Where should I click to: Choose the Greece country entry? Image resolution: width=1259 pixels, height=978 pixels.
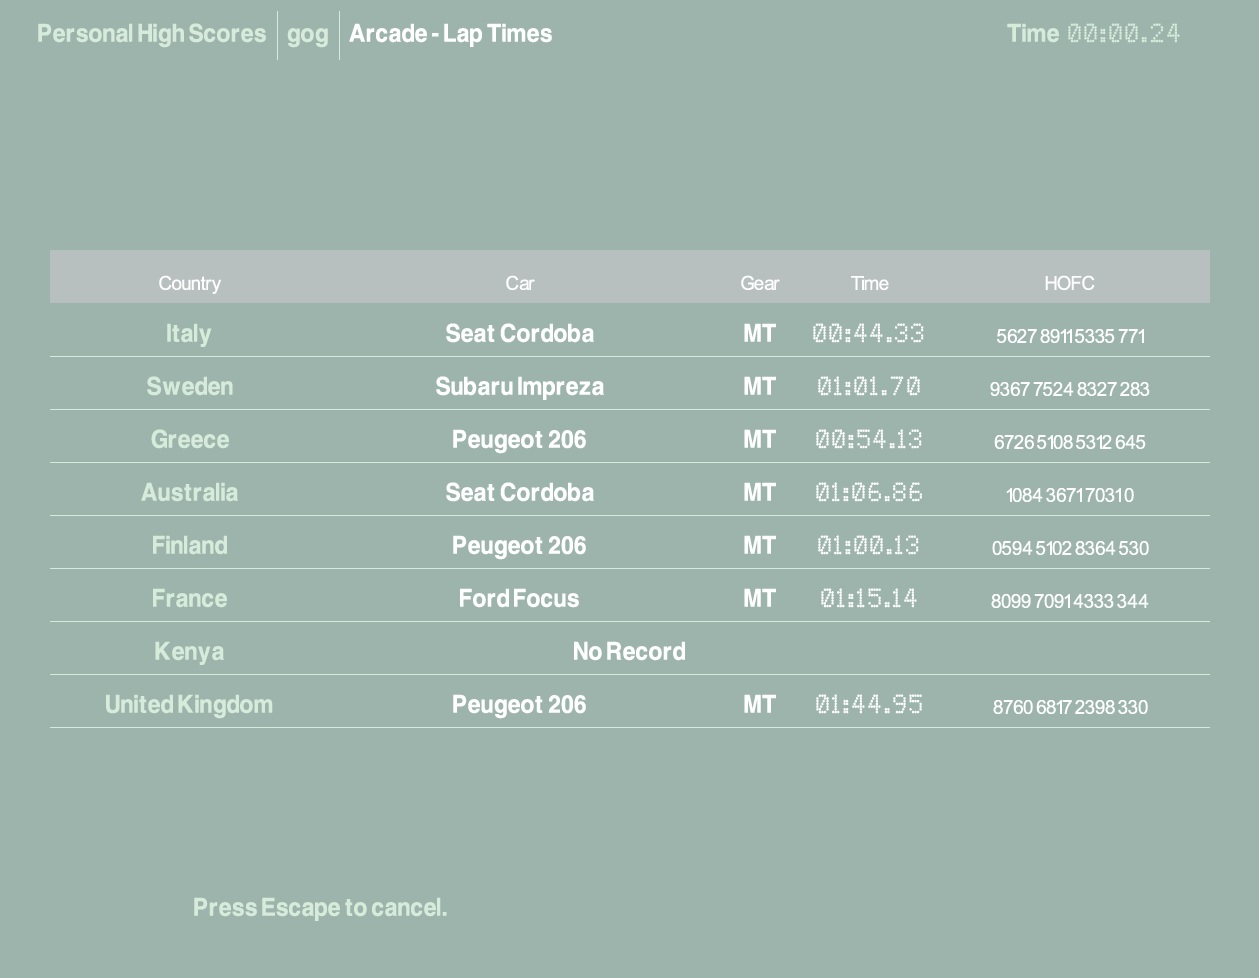coord(189,440)
